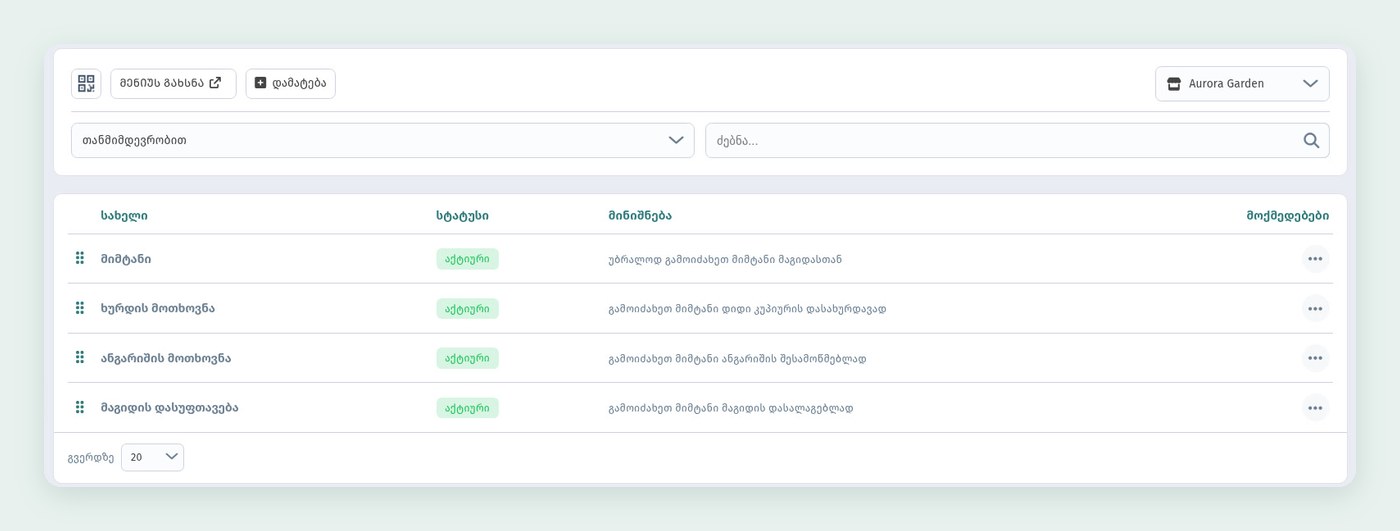Click the hint უბრალოდ გამოიძახეთ მიმტანი მაგიდასთან

[x=725, y=259]
